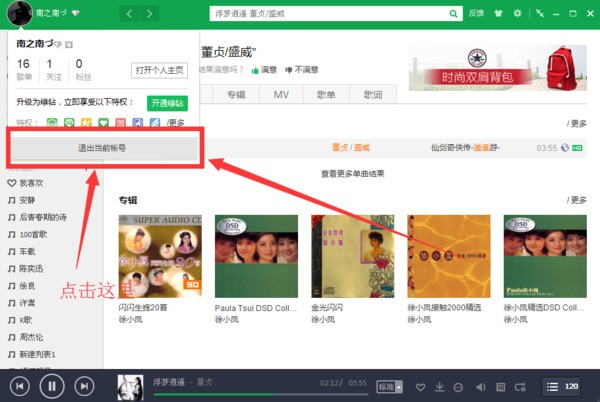Toggle the lyrics (词) display icon

(x=501, y=387)
